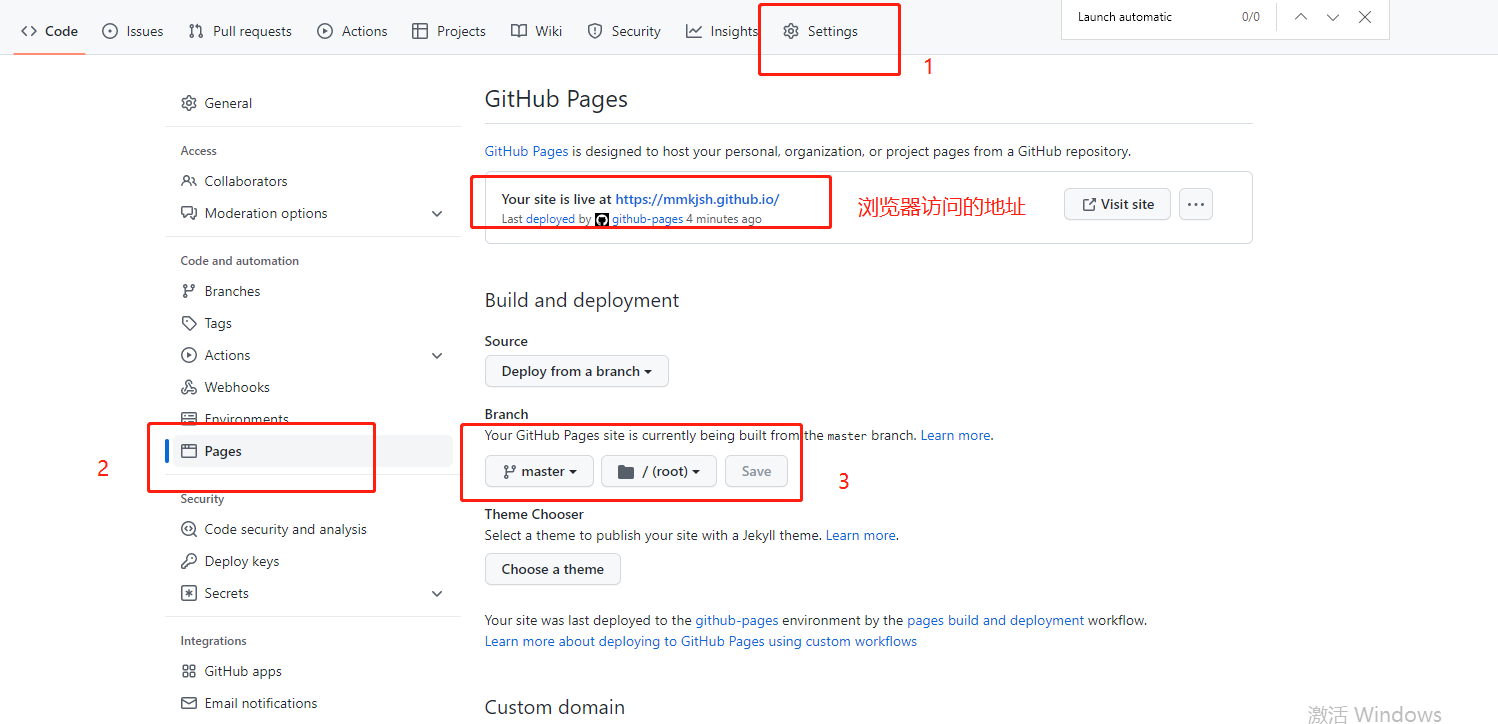Click the Security shield icon
This screenshot has width=1498, height=724.
coord(595,31)
